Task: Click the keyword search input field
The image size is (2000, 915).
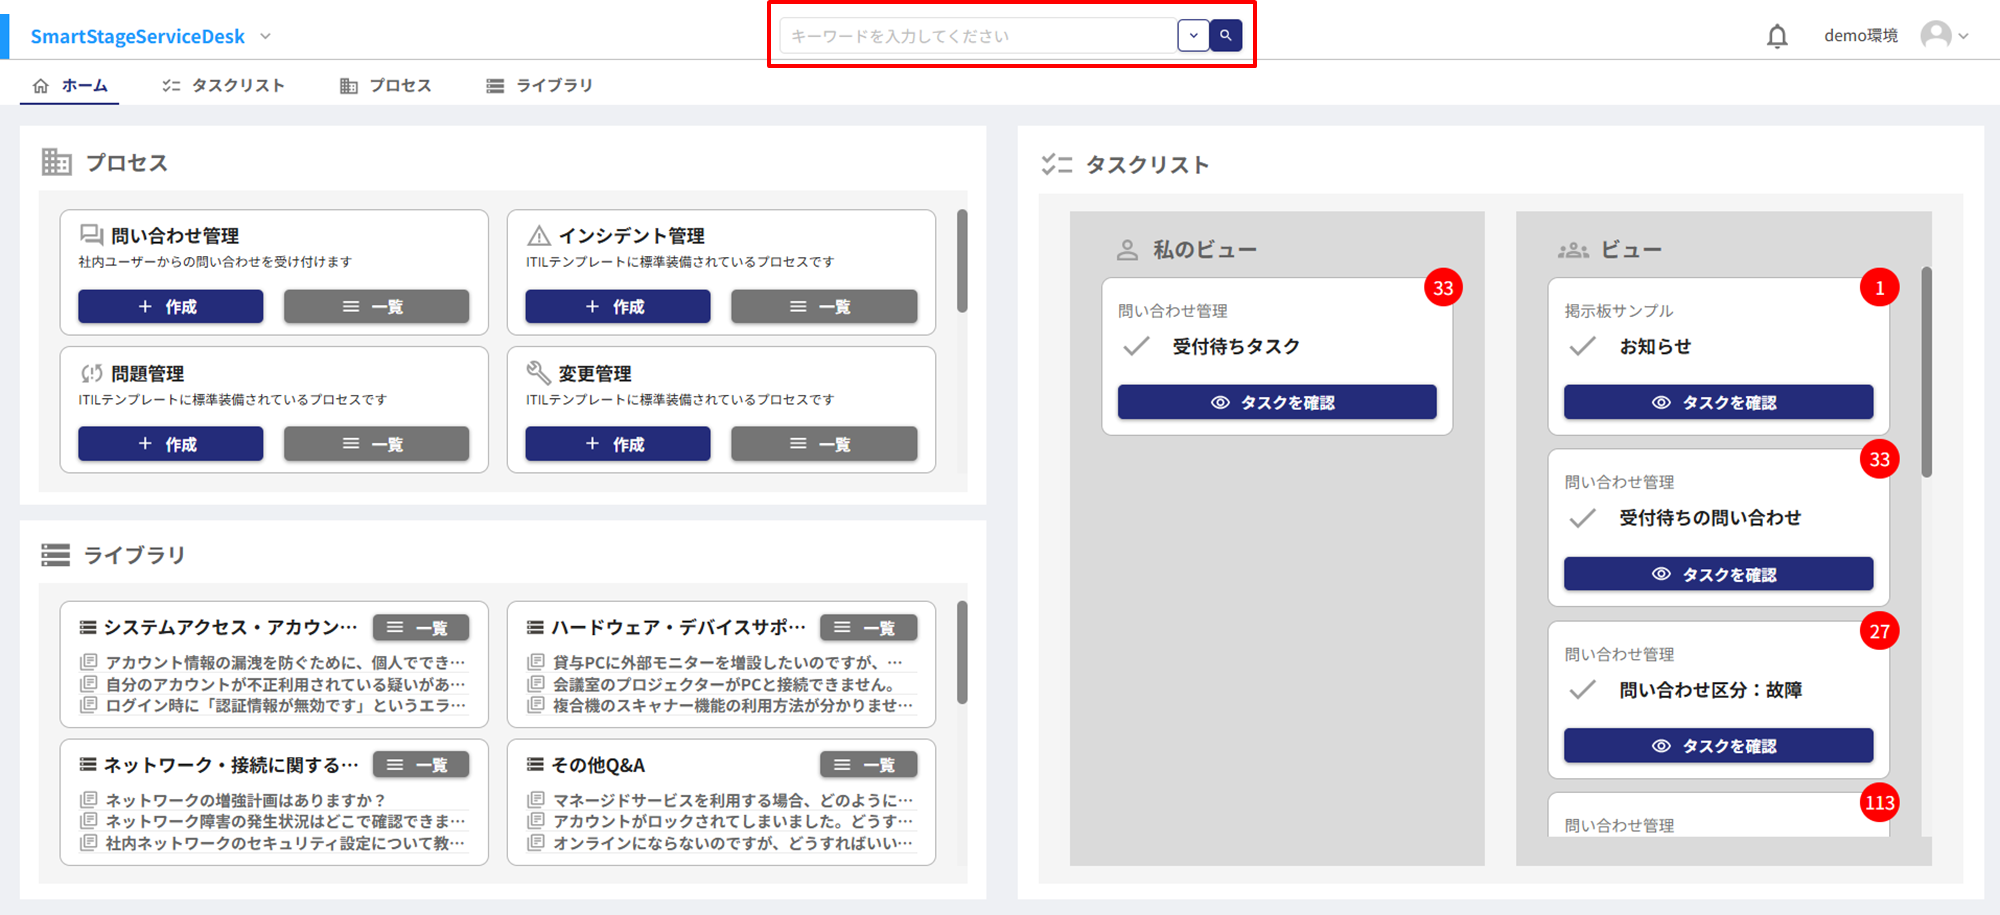Action: click(977, 36)
